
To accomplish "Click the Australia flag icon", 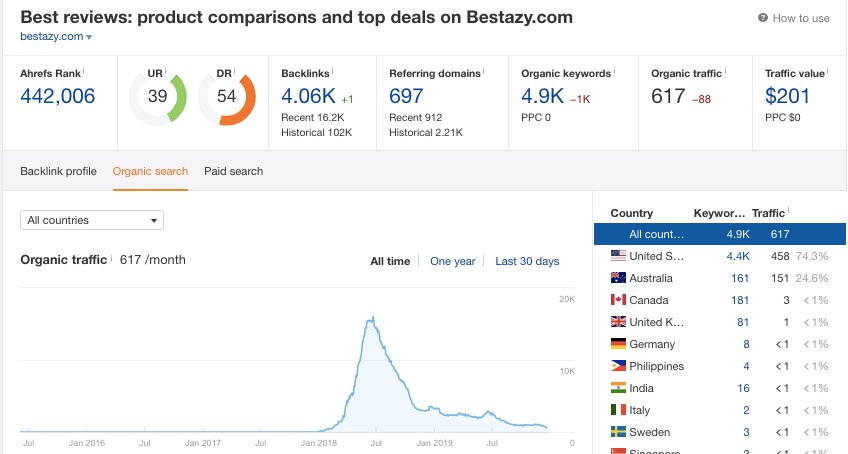I will [618, 278].
